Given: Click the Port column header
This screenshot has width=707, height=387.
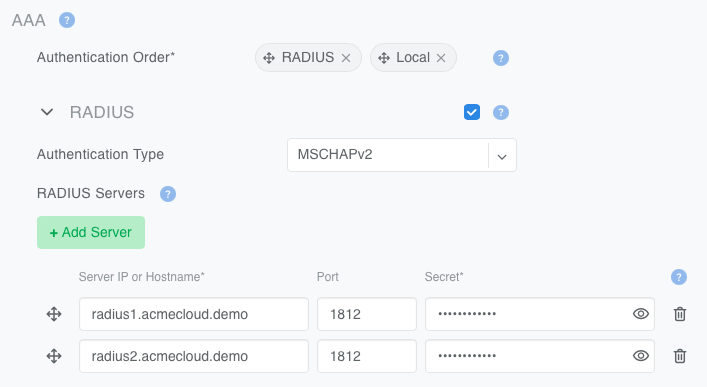Looking at the screenshot, I should (x=328, y=277).
